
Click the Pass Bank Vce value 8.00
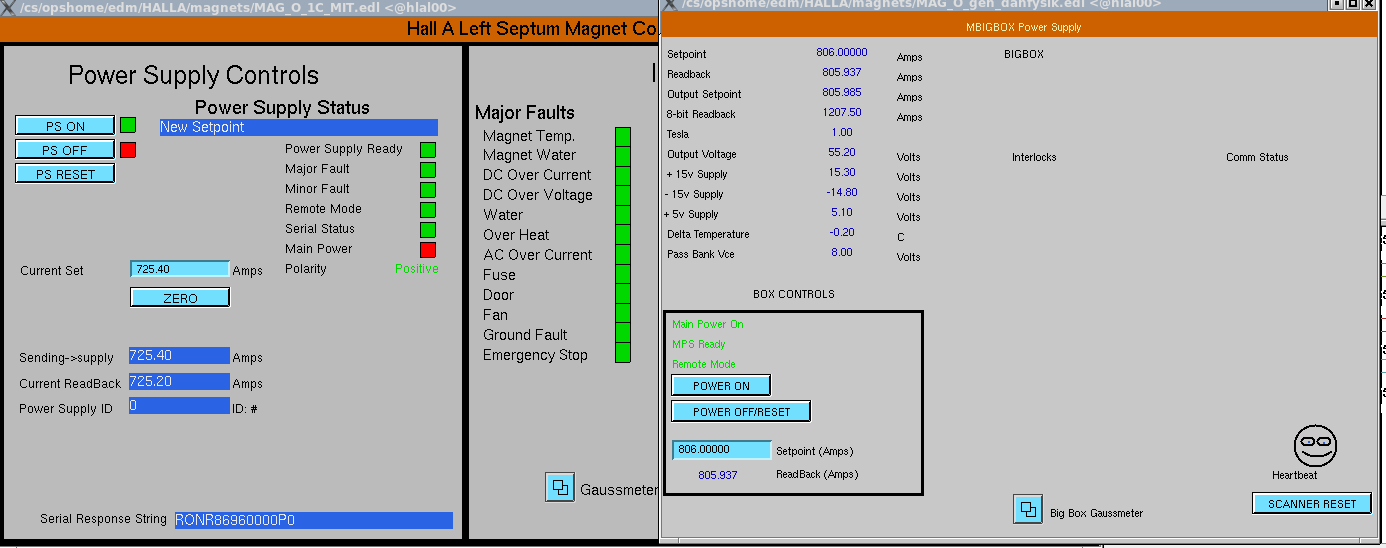tap(842, 253)
